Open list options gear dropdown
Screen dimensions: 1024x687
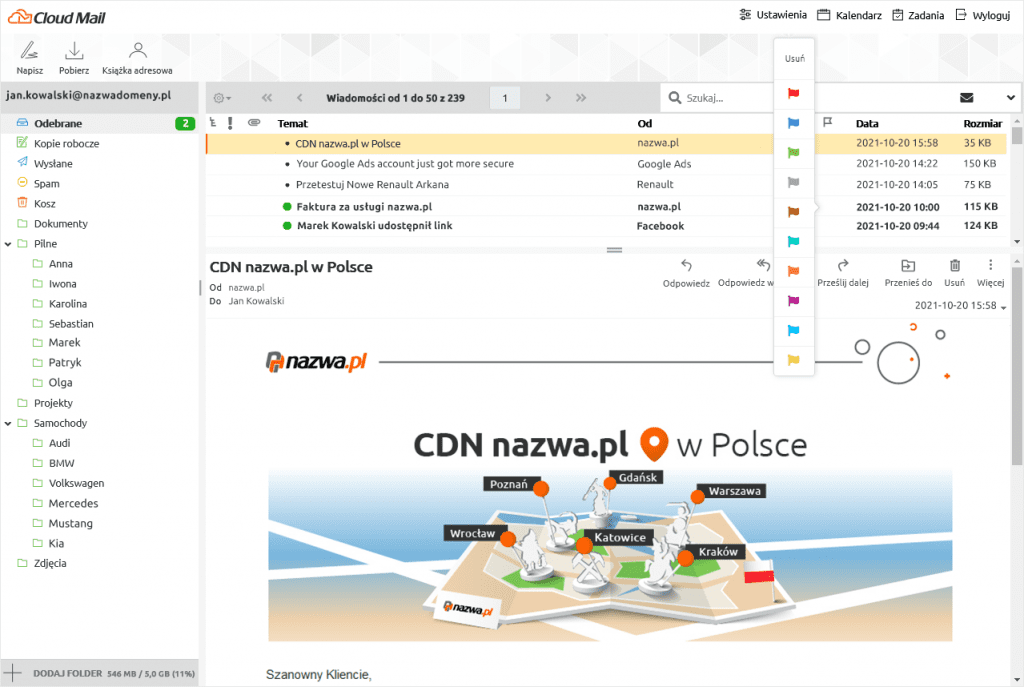point(222,98)
